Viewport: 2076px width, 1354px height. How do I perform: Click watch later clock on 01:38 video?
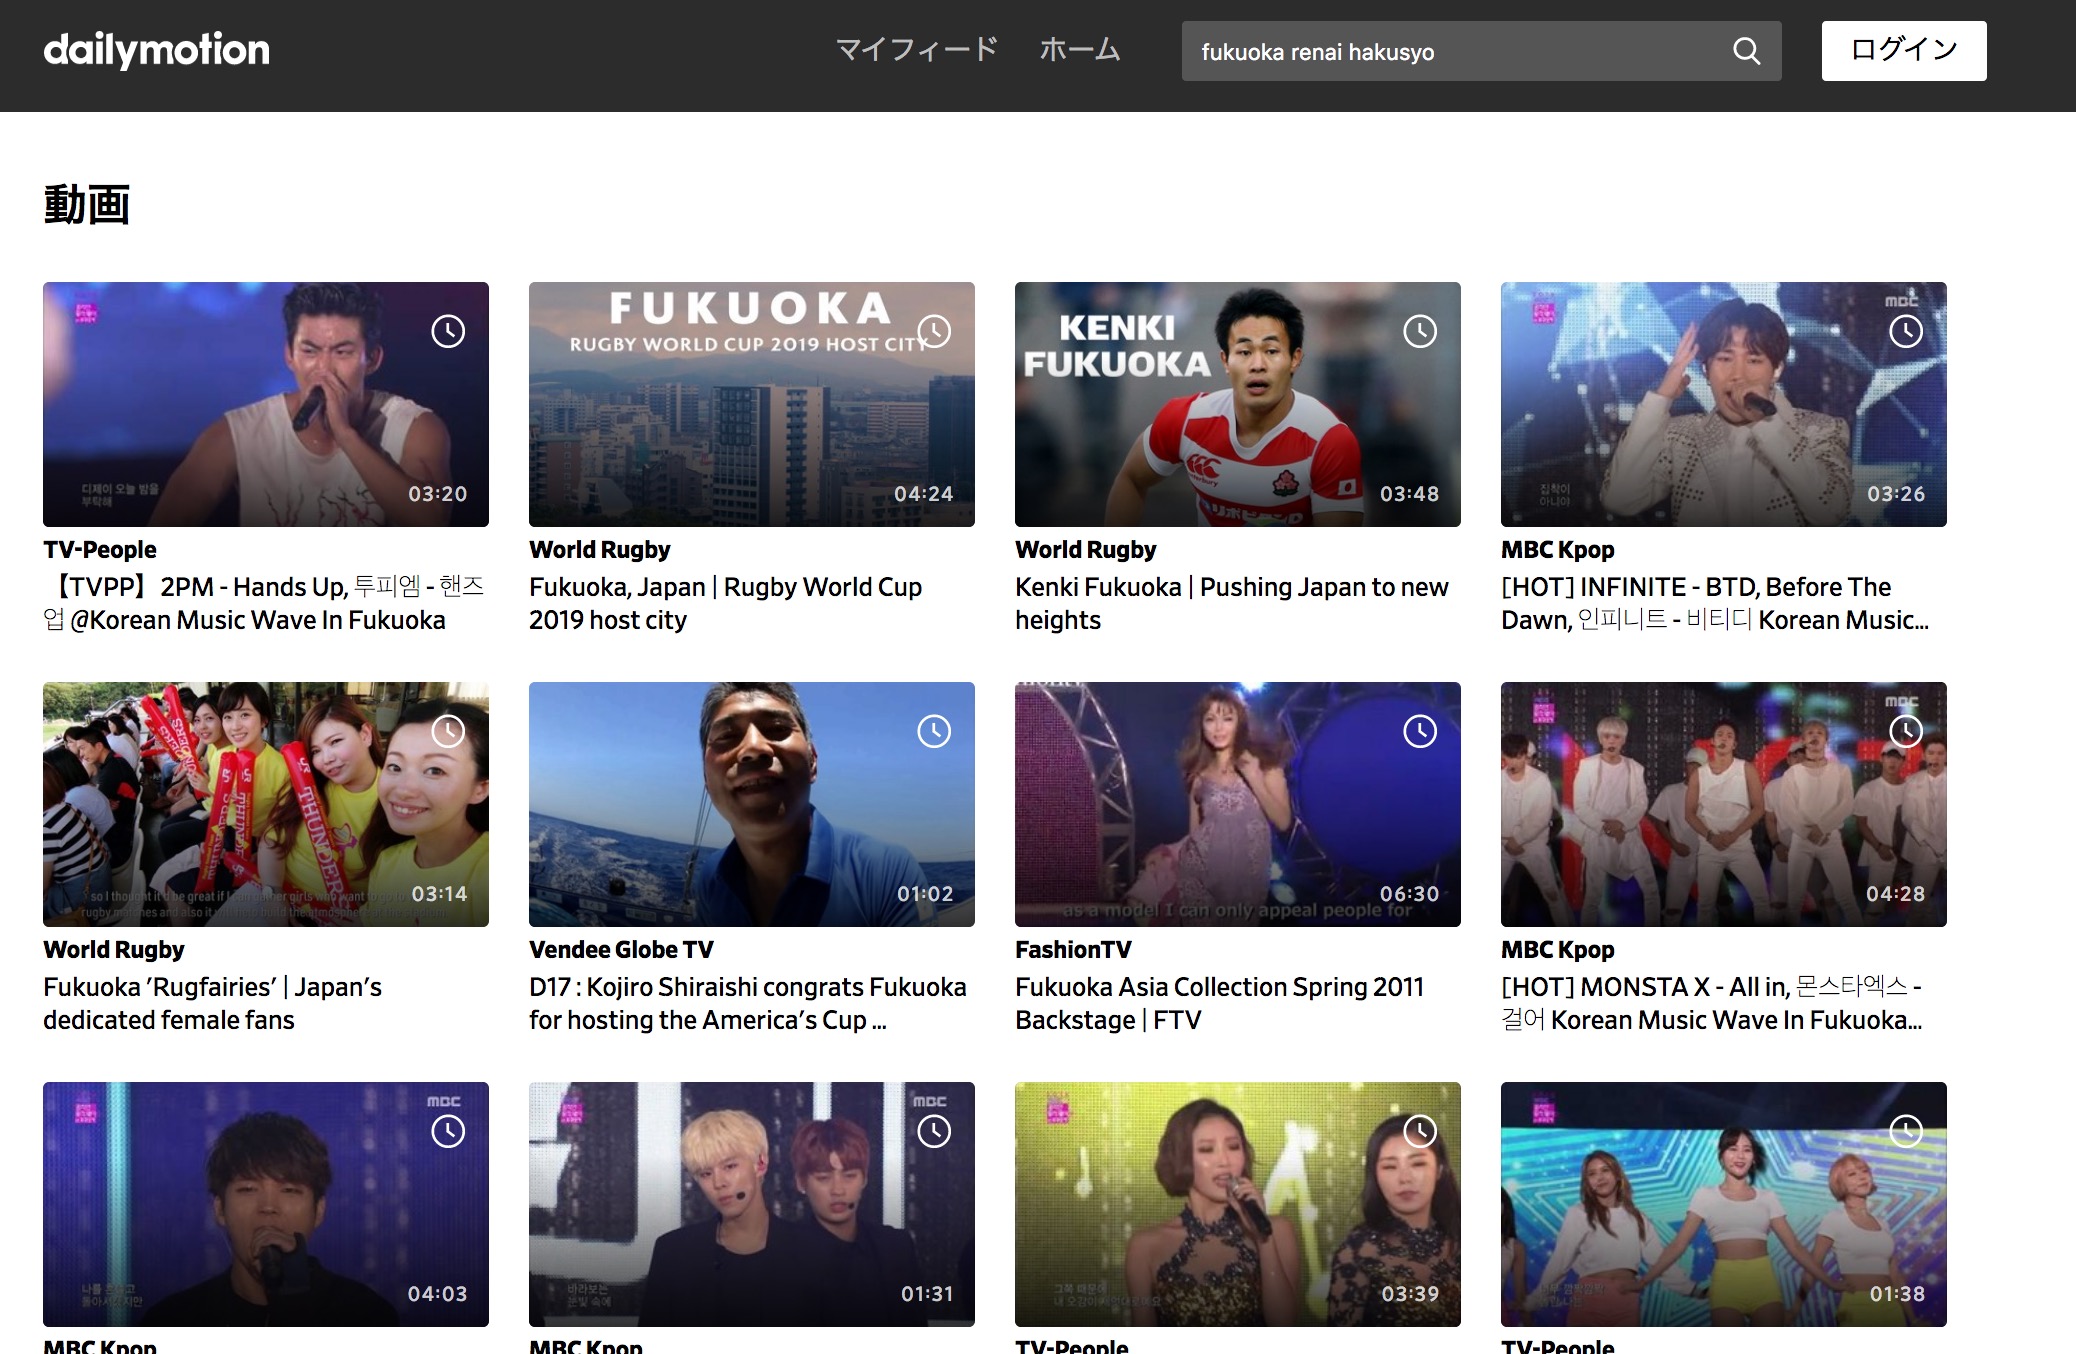point(1906,1131)
